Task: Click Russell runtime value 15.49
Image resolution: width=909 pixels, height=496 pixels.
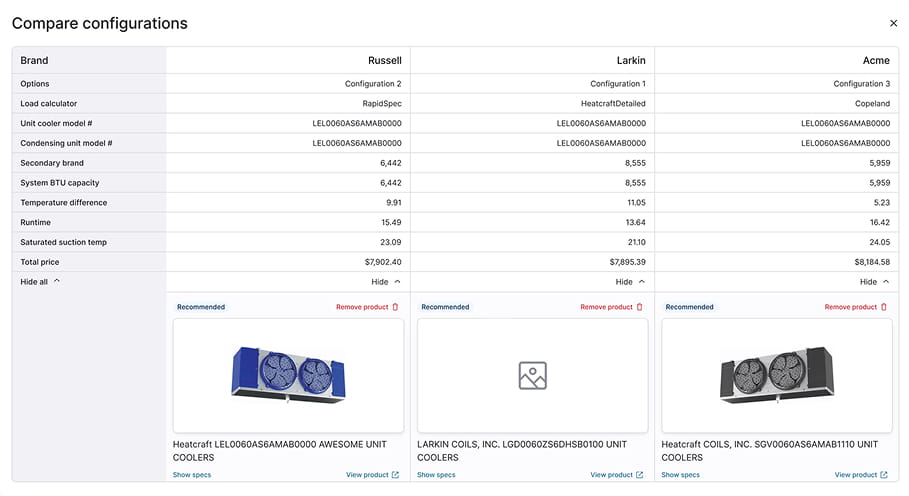Action: 391,222
